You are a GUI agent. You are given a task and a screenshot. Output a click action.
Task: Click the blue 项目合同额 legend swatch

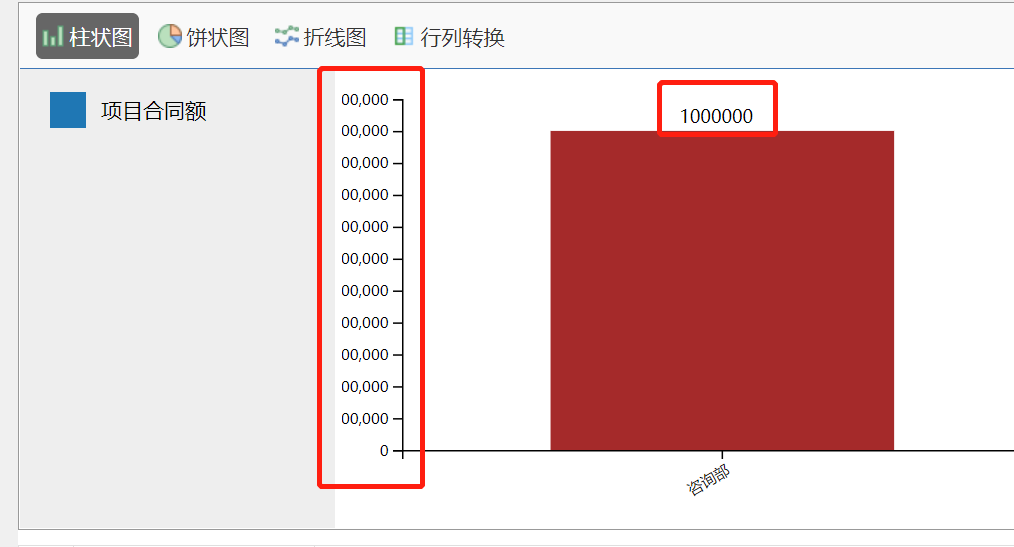(x=68, y=110)
